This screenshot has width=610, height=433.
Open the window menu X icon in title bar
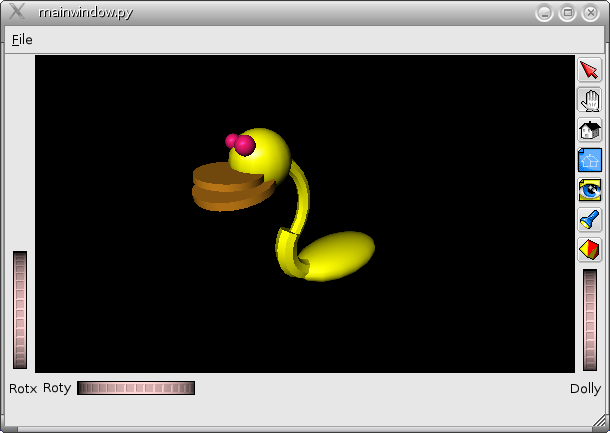16,13
